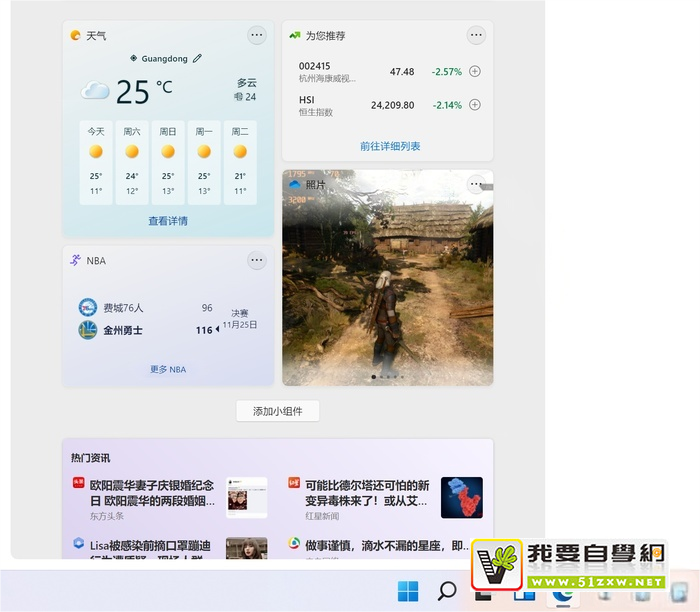Select first photo carousel dot
This screenshot has width=700, height=612.
(374, 377)
